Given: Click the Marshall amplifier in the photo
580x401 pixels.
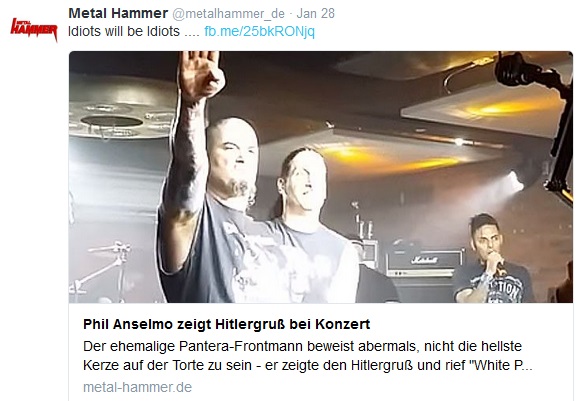Looking at the screenshot, I should click(424, 263).
